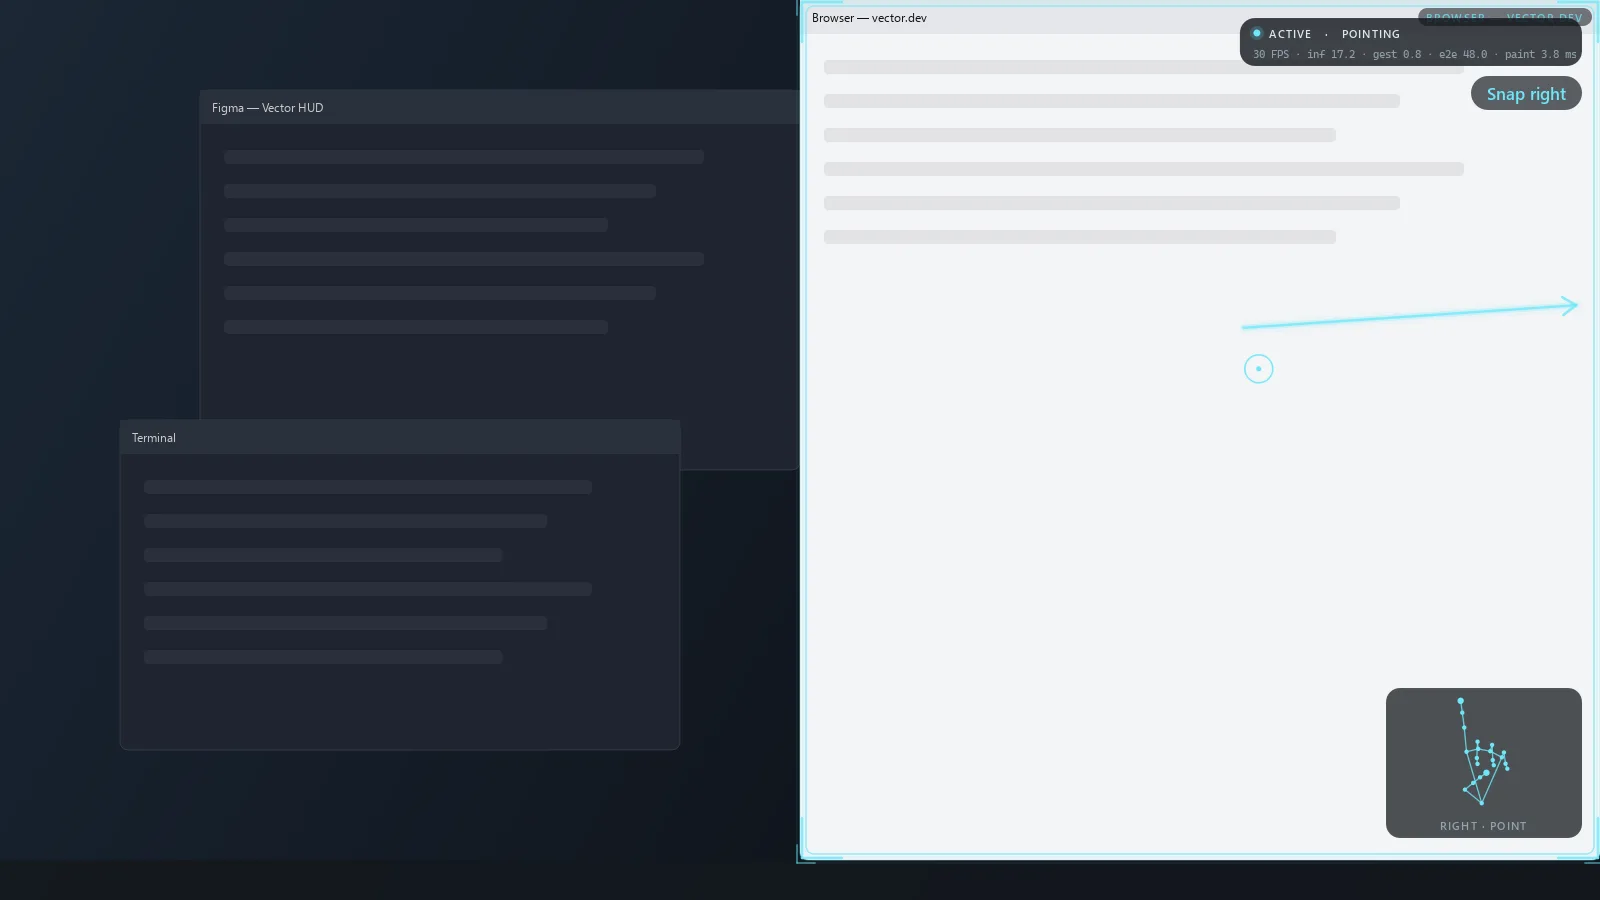Click the inf 17.2 latency value
The image size is (1600, 900).
tap(1331, 55)
